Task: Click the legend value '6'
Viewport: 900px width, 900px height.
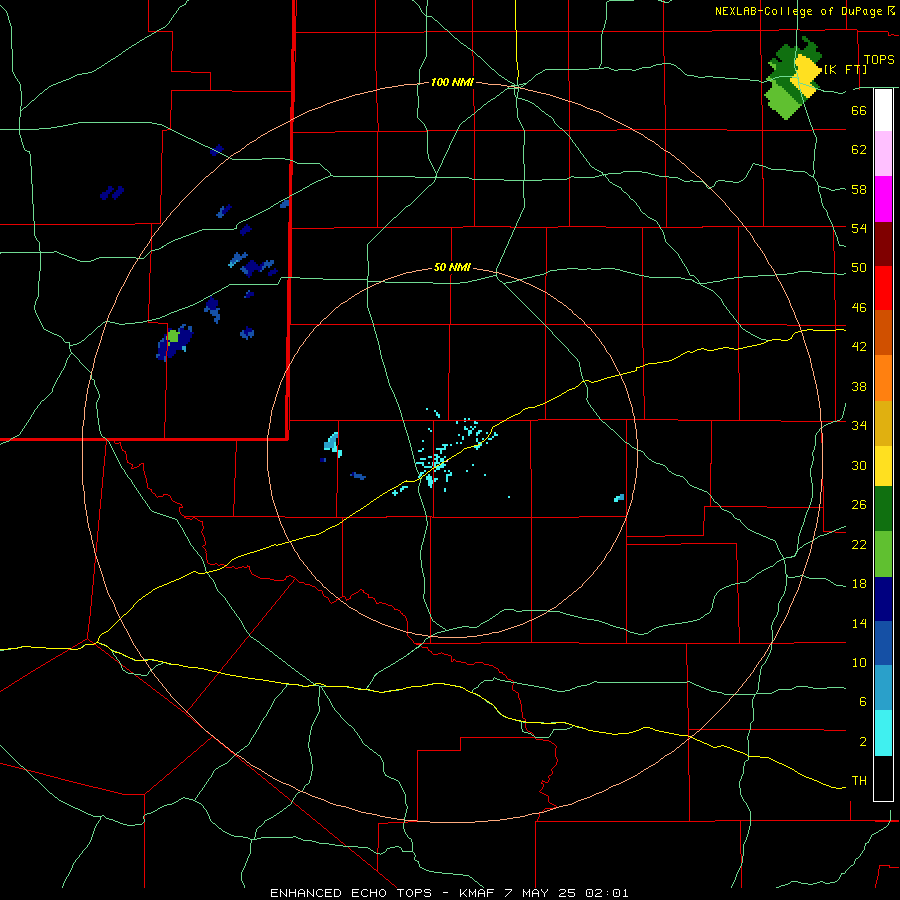Action: pyautogui.click(x=863, y=702)
